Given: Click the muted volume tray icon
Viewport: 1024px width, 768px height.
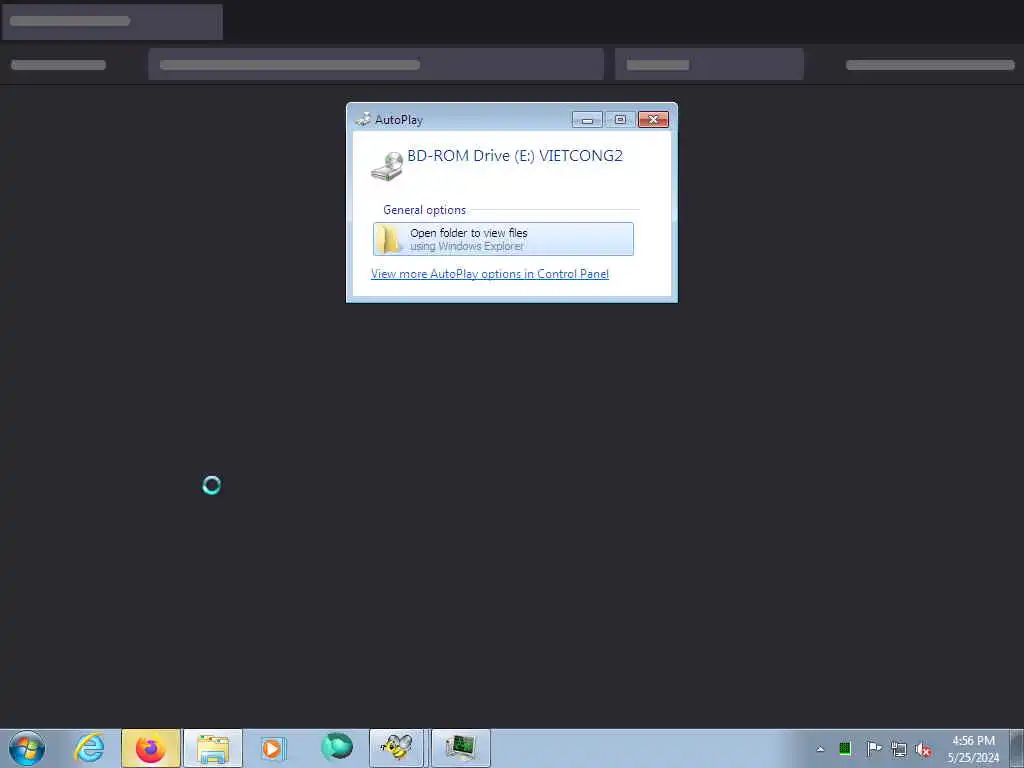Looking at the screenshot, I should 923,749.
